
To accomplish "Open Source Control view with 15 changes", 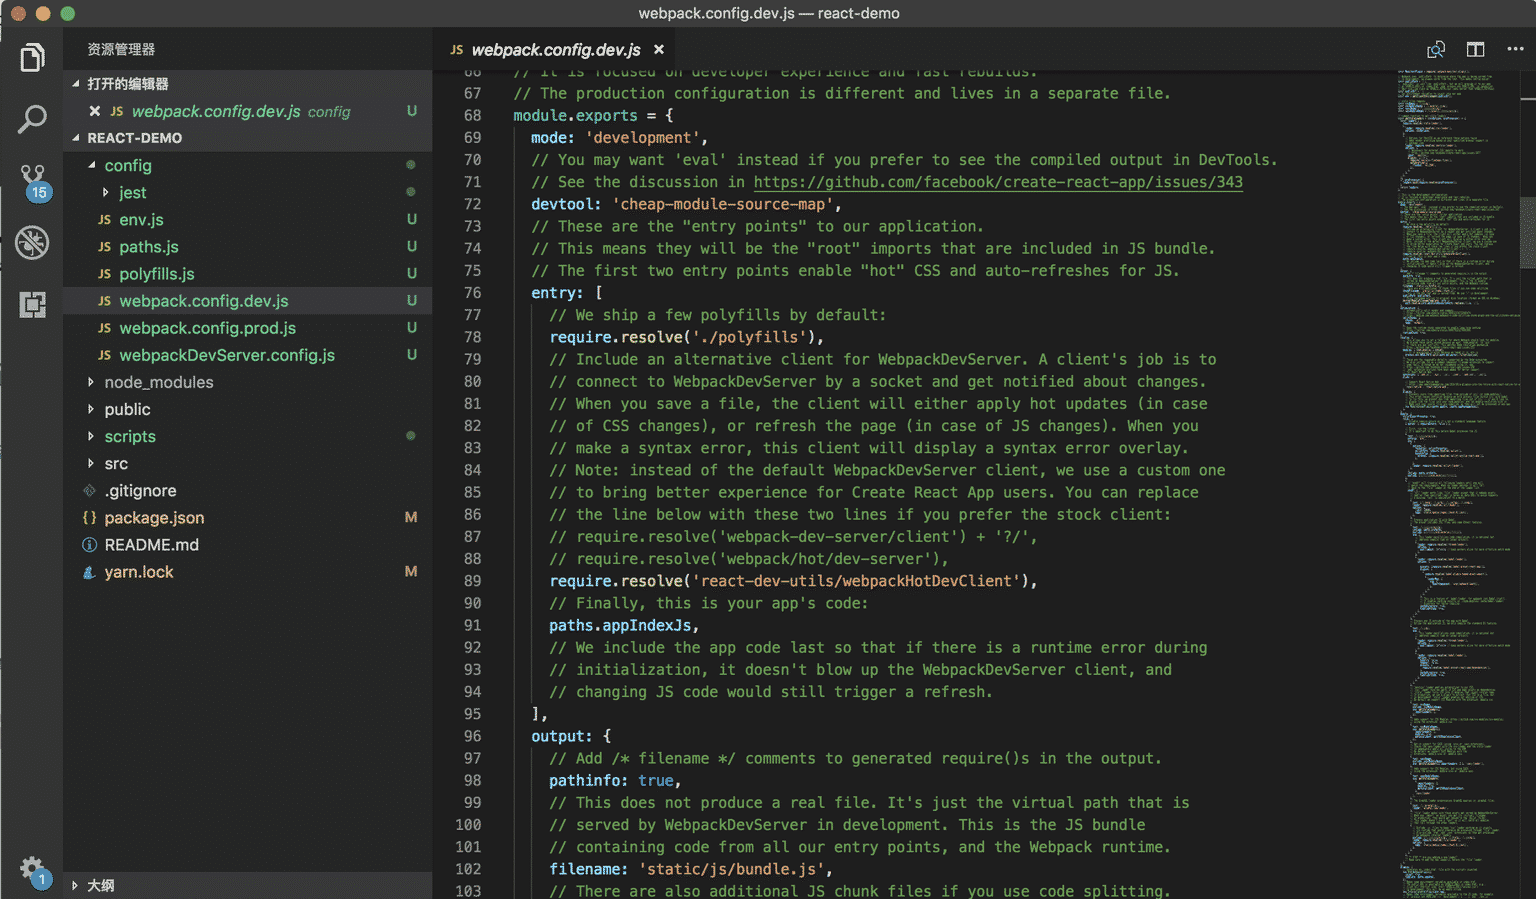I will (33, 182).
